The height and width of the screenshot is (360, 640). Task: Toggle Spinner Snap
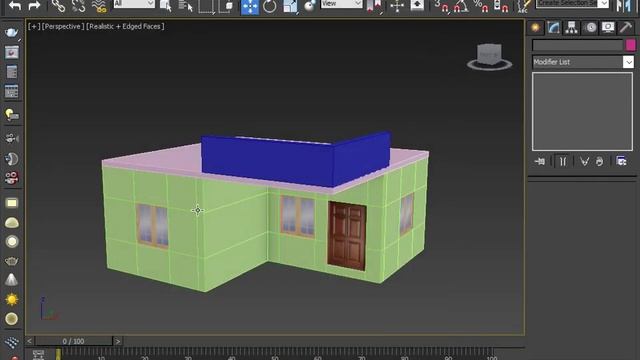501,6
